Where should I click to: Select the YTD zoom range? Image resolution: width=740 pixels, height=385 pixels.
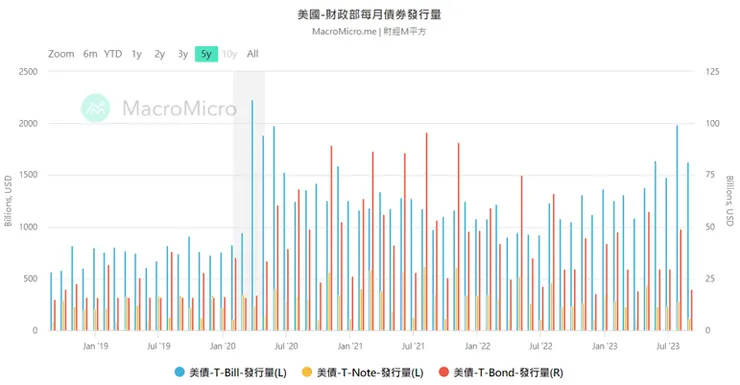coord(113,54)
